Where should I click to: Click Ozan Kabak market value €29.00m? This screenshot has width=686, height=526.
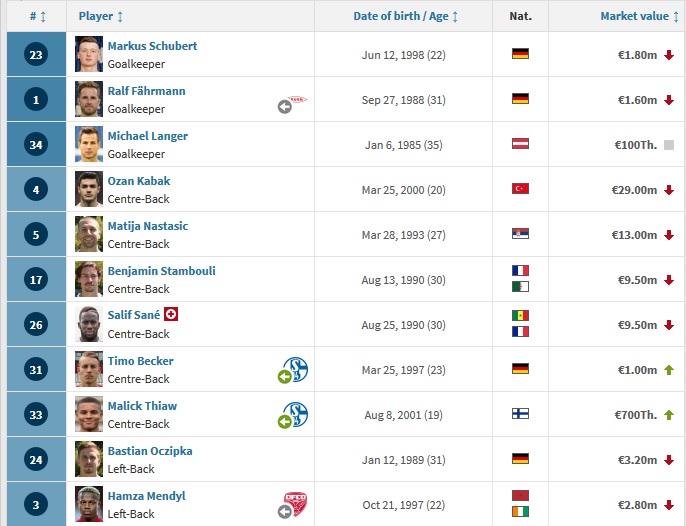(637, 189)
